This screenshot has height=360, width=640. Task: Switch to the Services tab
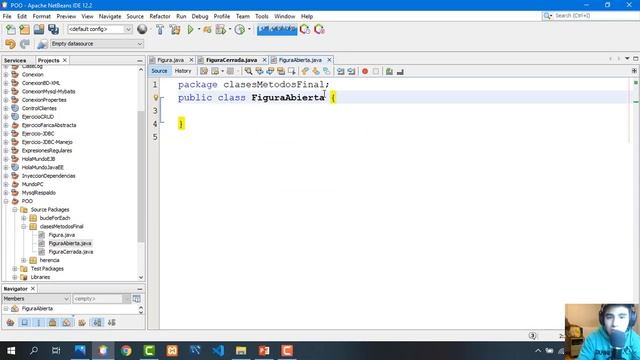tap(15, 60)
